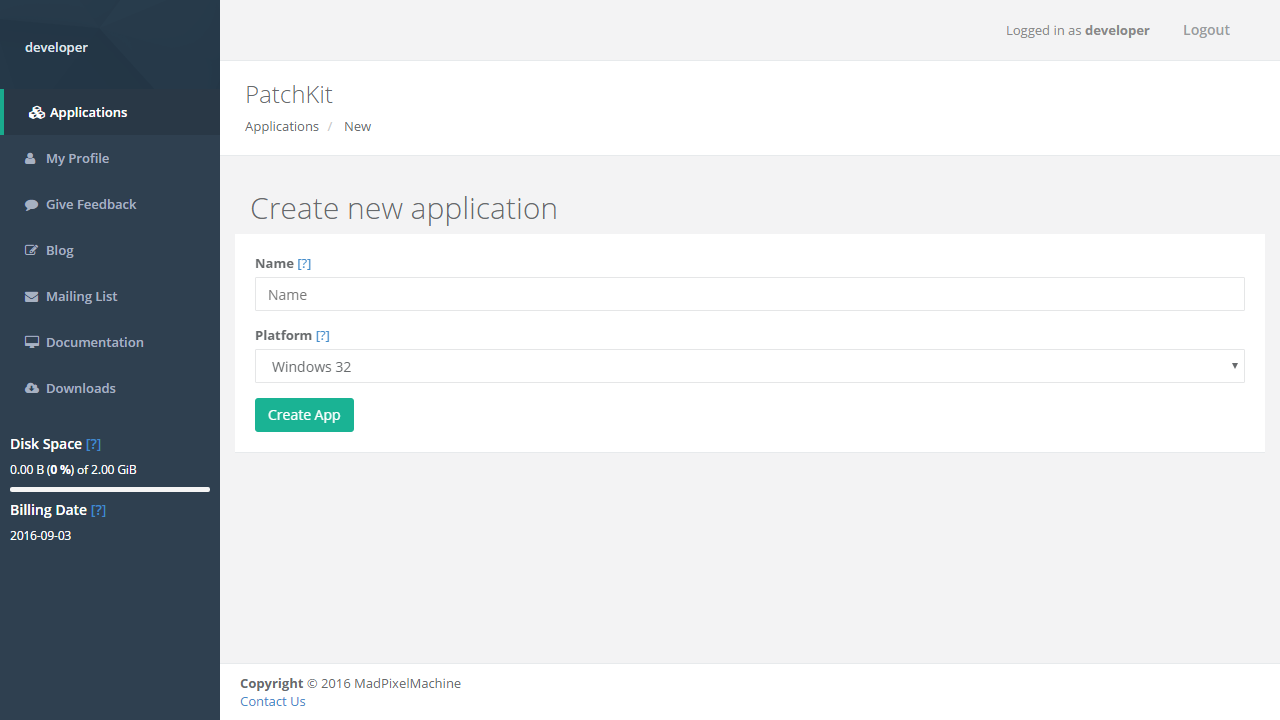Click the Documentation monitor icon
The image size is (1280, 720).
31,343
